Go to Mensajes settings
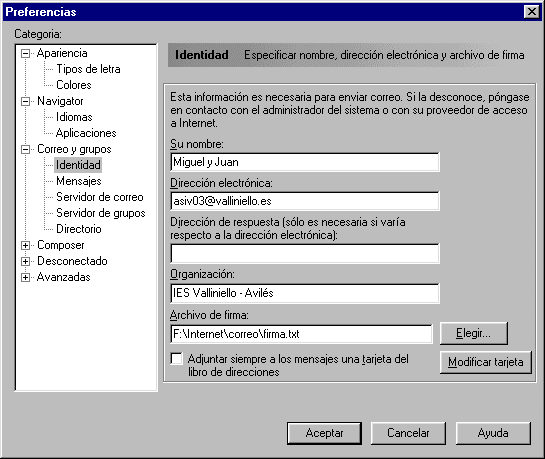545x459 pixels. point(79,181)
